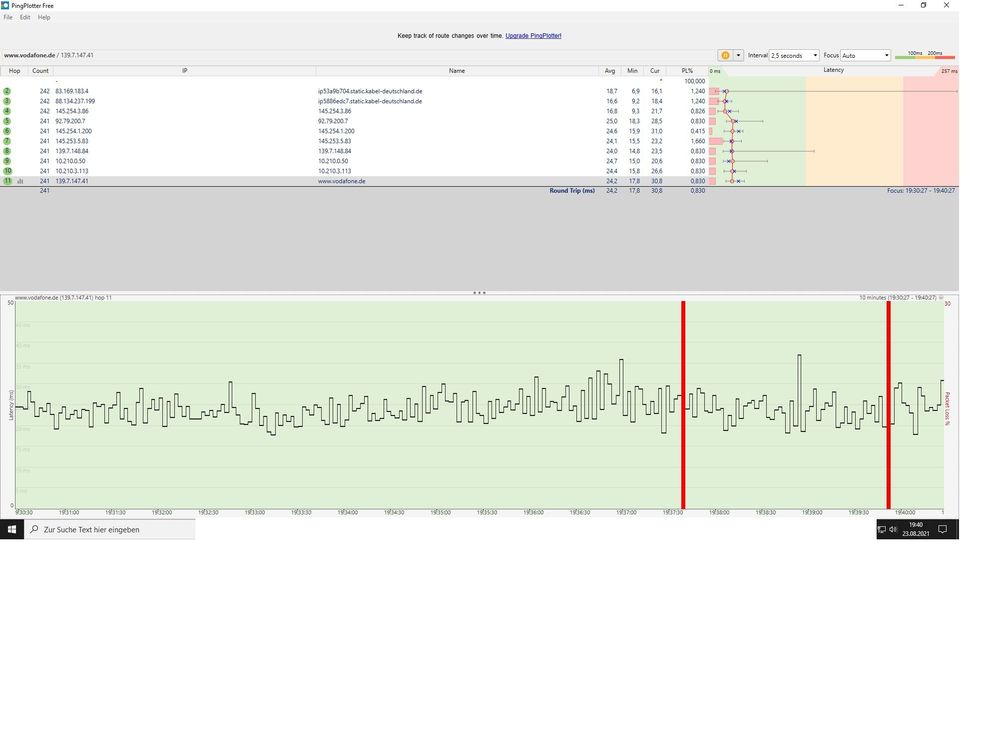Pause tracing with the orange pause button
The image size is (999, 749).
(x=725, y=55)
